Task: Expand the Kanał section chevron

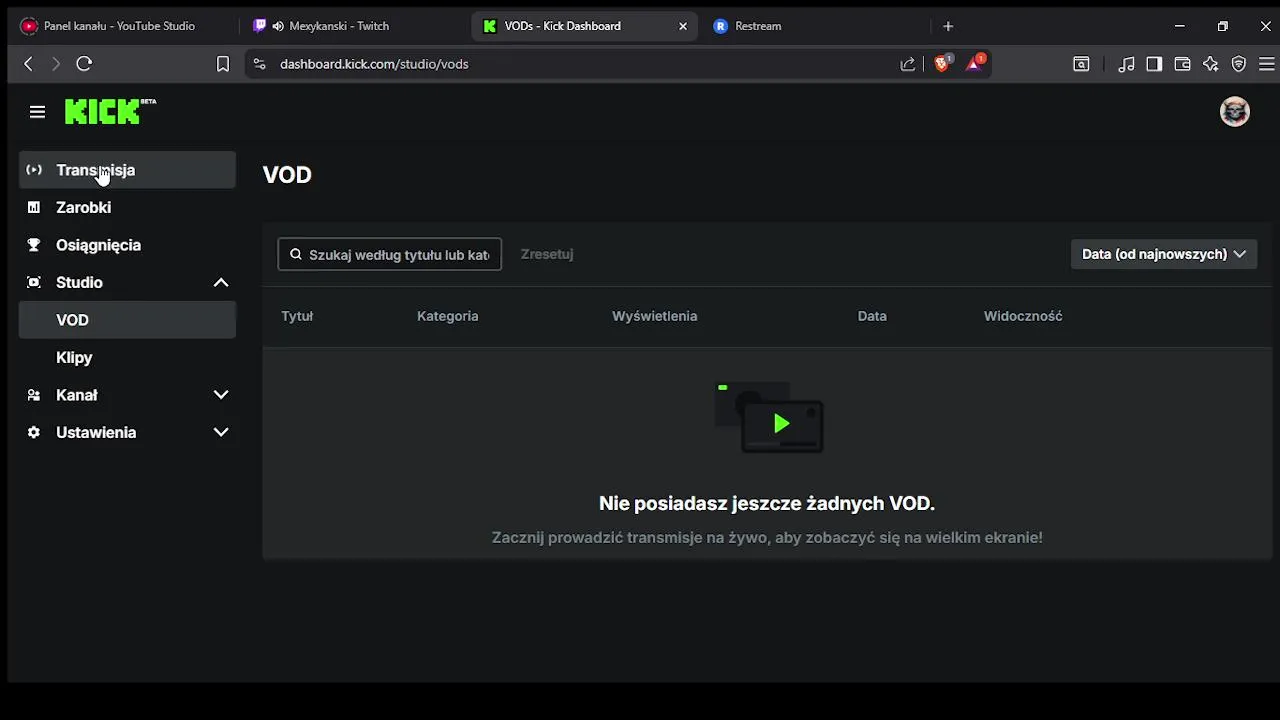Action: tap(221, 395)
